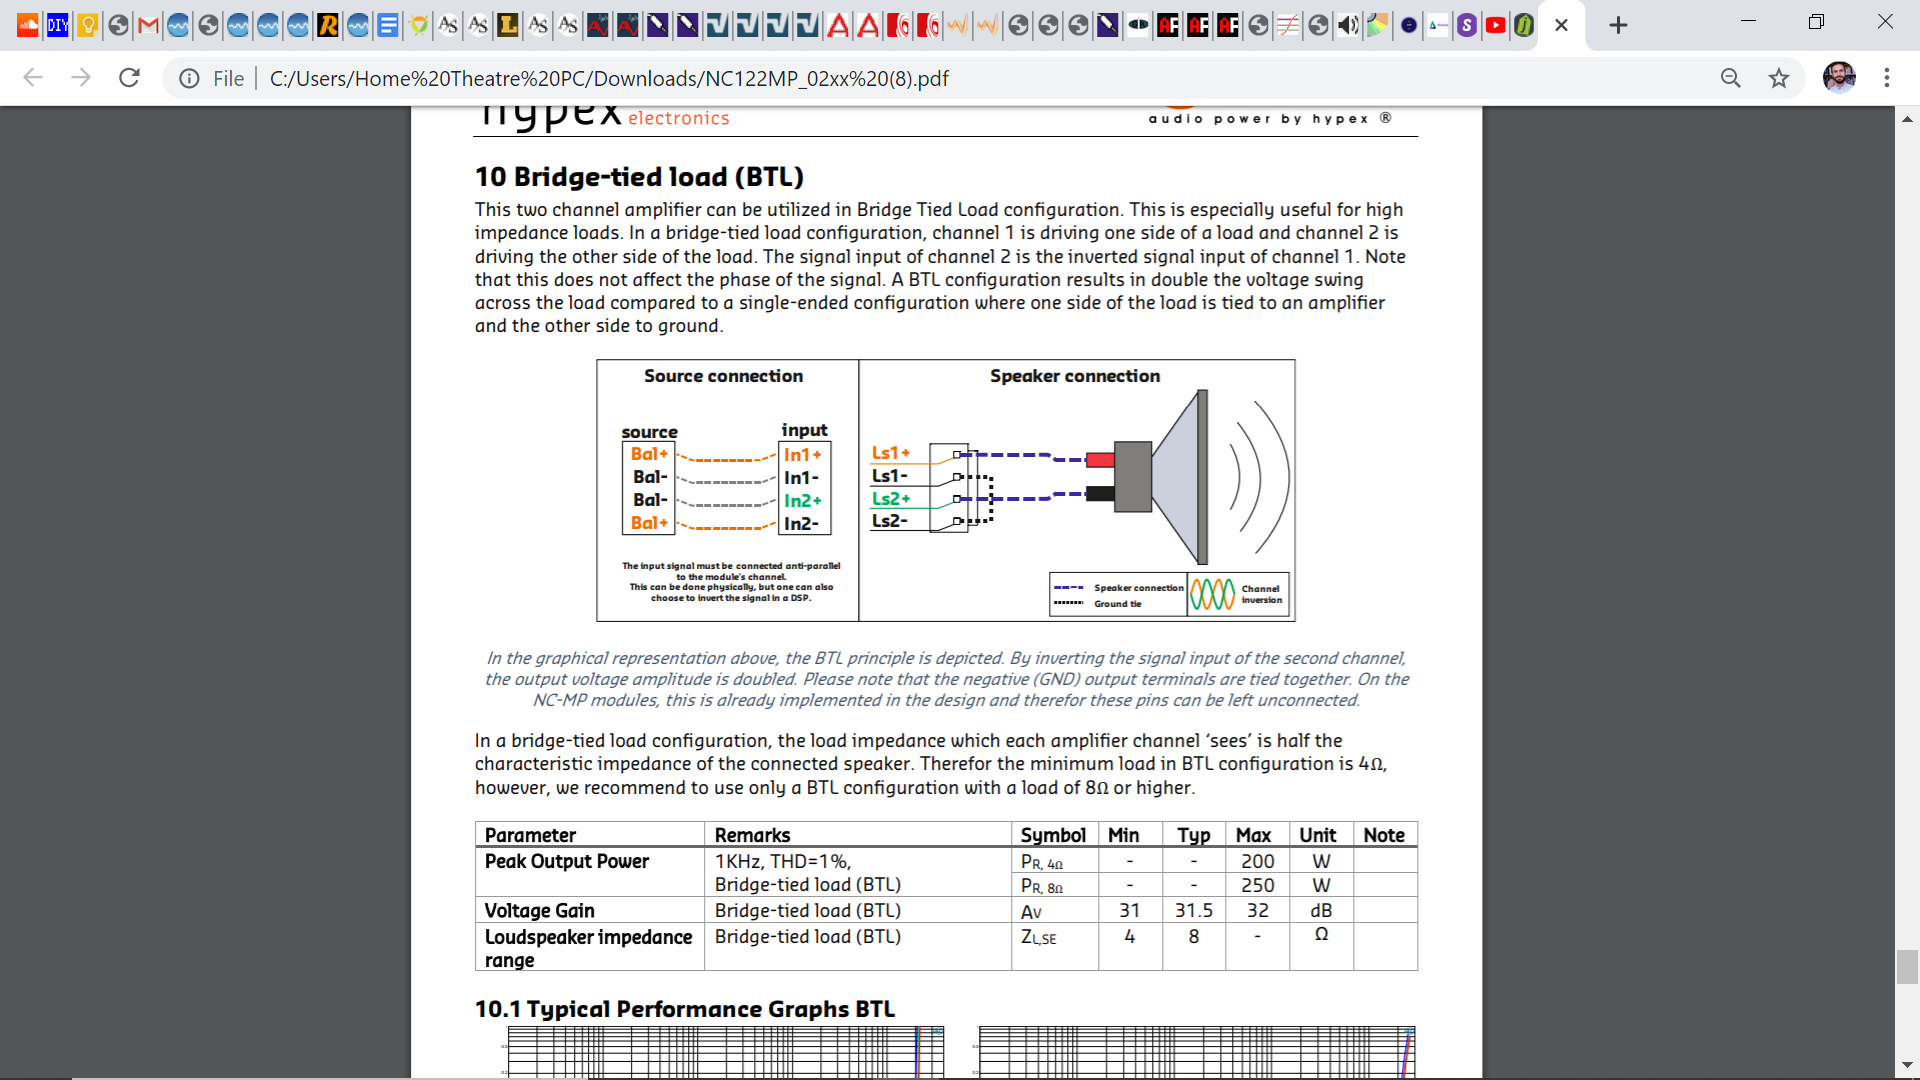Viewport: 1920px width, 1080px height.
Task: Click the 'Channel inversion' legend entry
Action: [x=1239, y=594]
